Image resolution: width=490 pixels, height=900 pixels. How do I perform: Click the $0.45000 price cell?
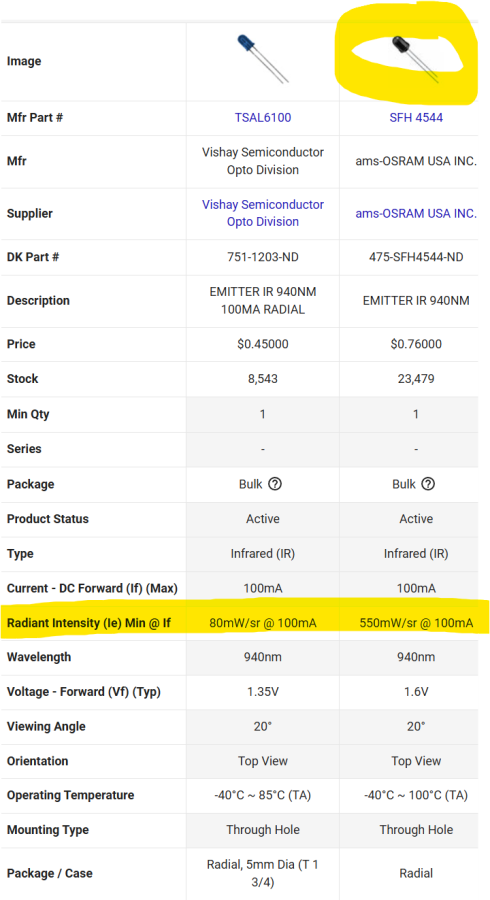point(263,344)
